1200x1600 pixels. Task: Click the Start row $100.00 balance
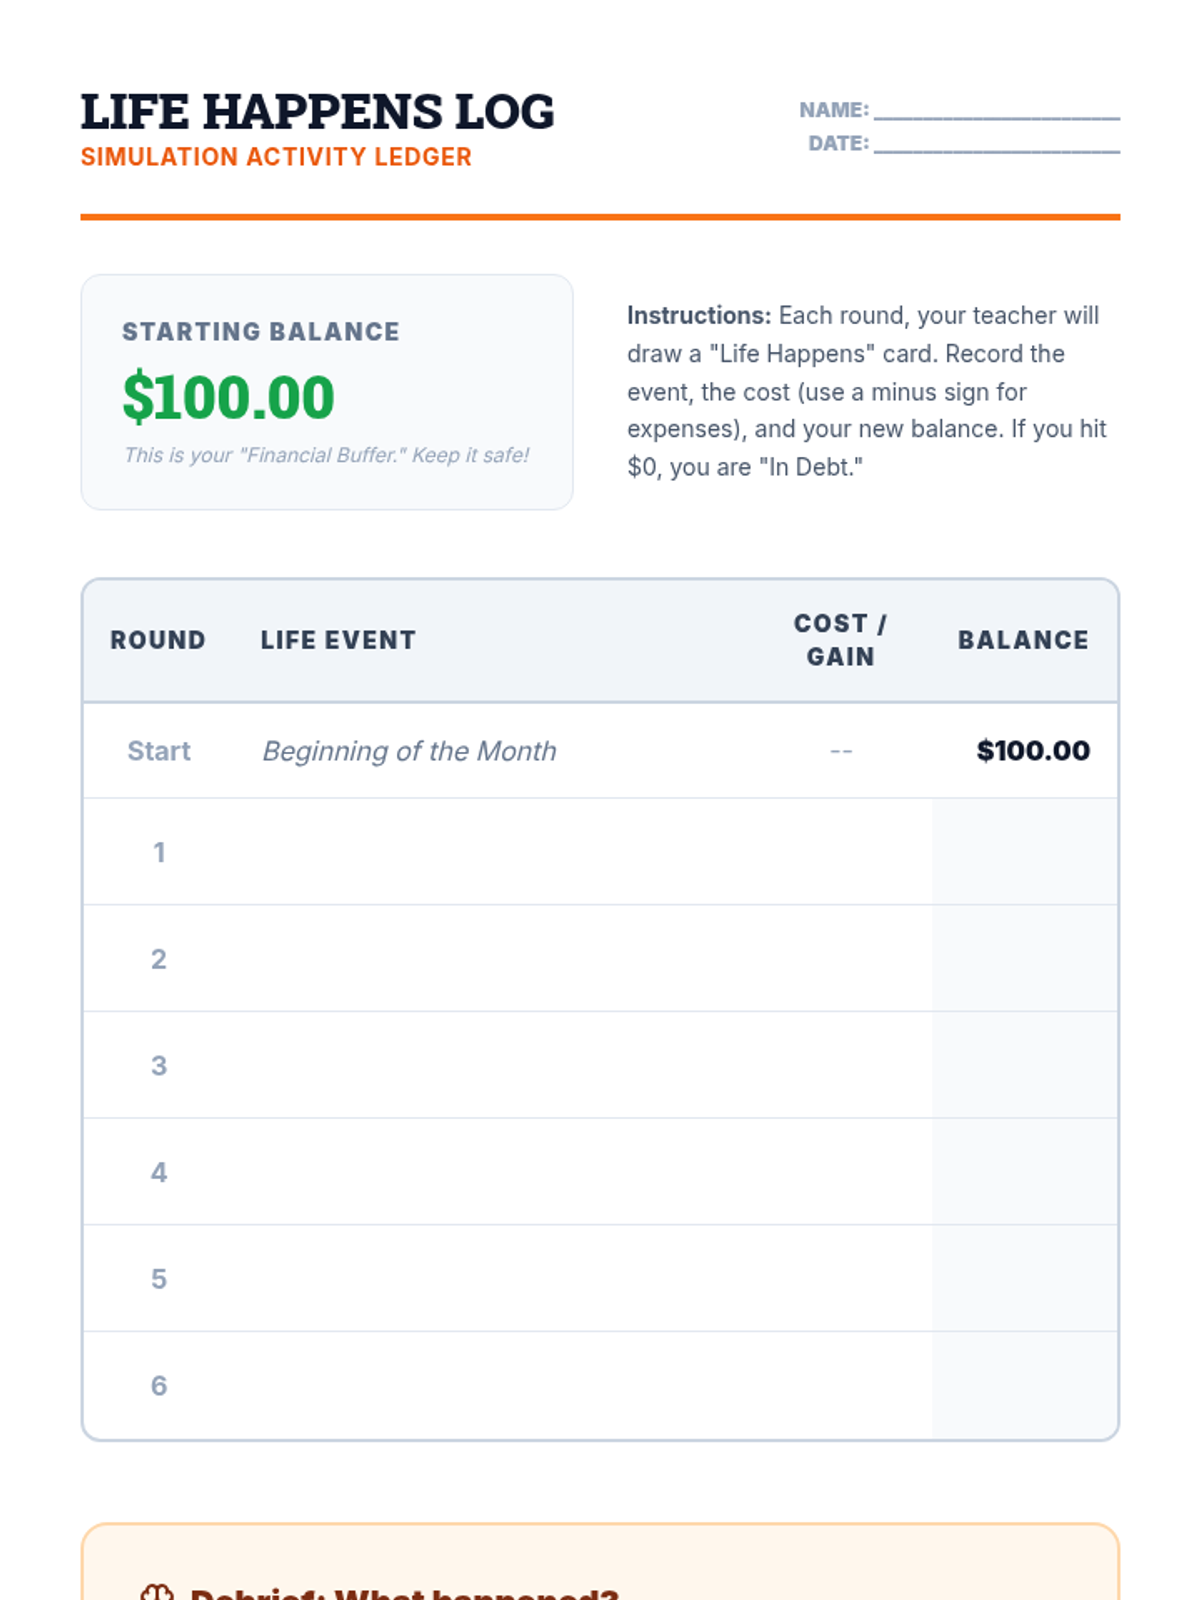pos(1033,751)
